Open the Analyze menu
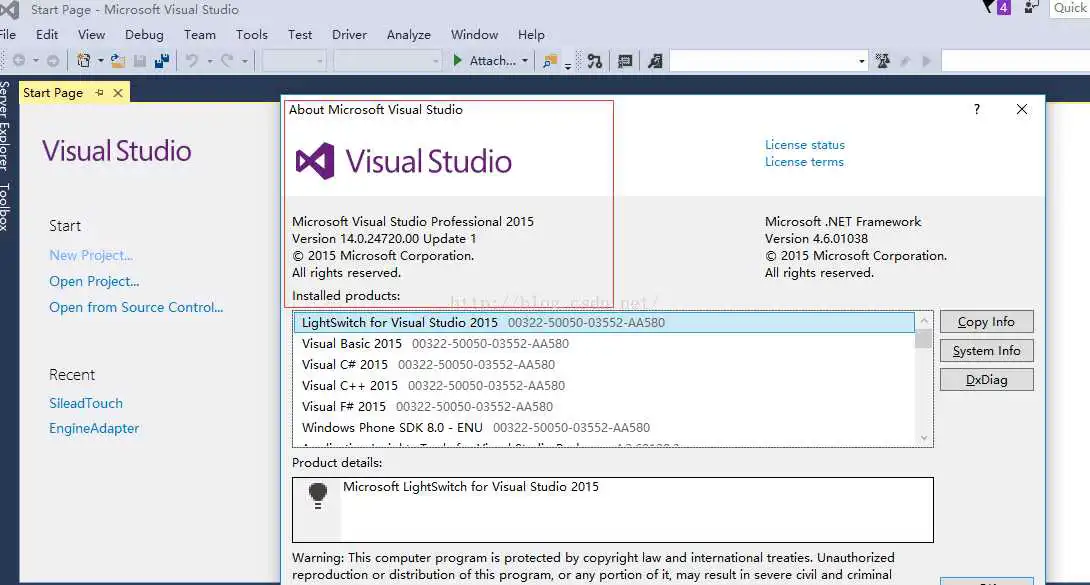This screenshot has height=585, width=1090. coord(408,34)
